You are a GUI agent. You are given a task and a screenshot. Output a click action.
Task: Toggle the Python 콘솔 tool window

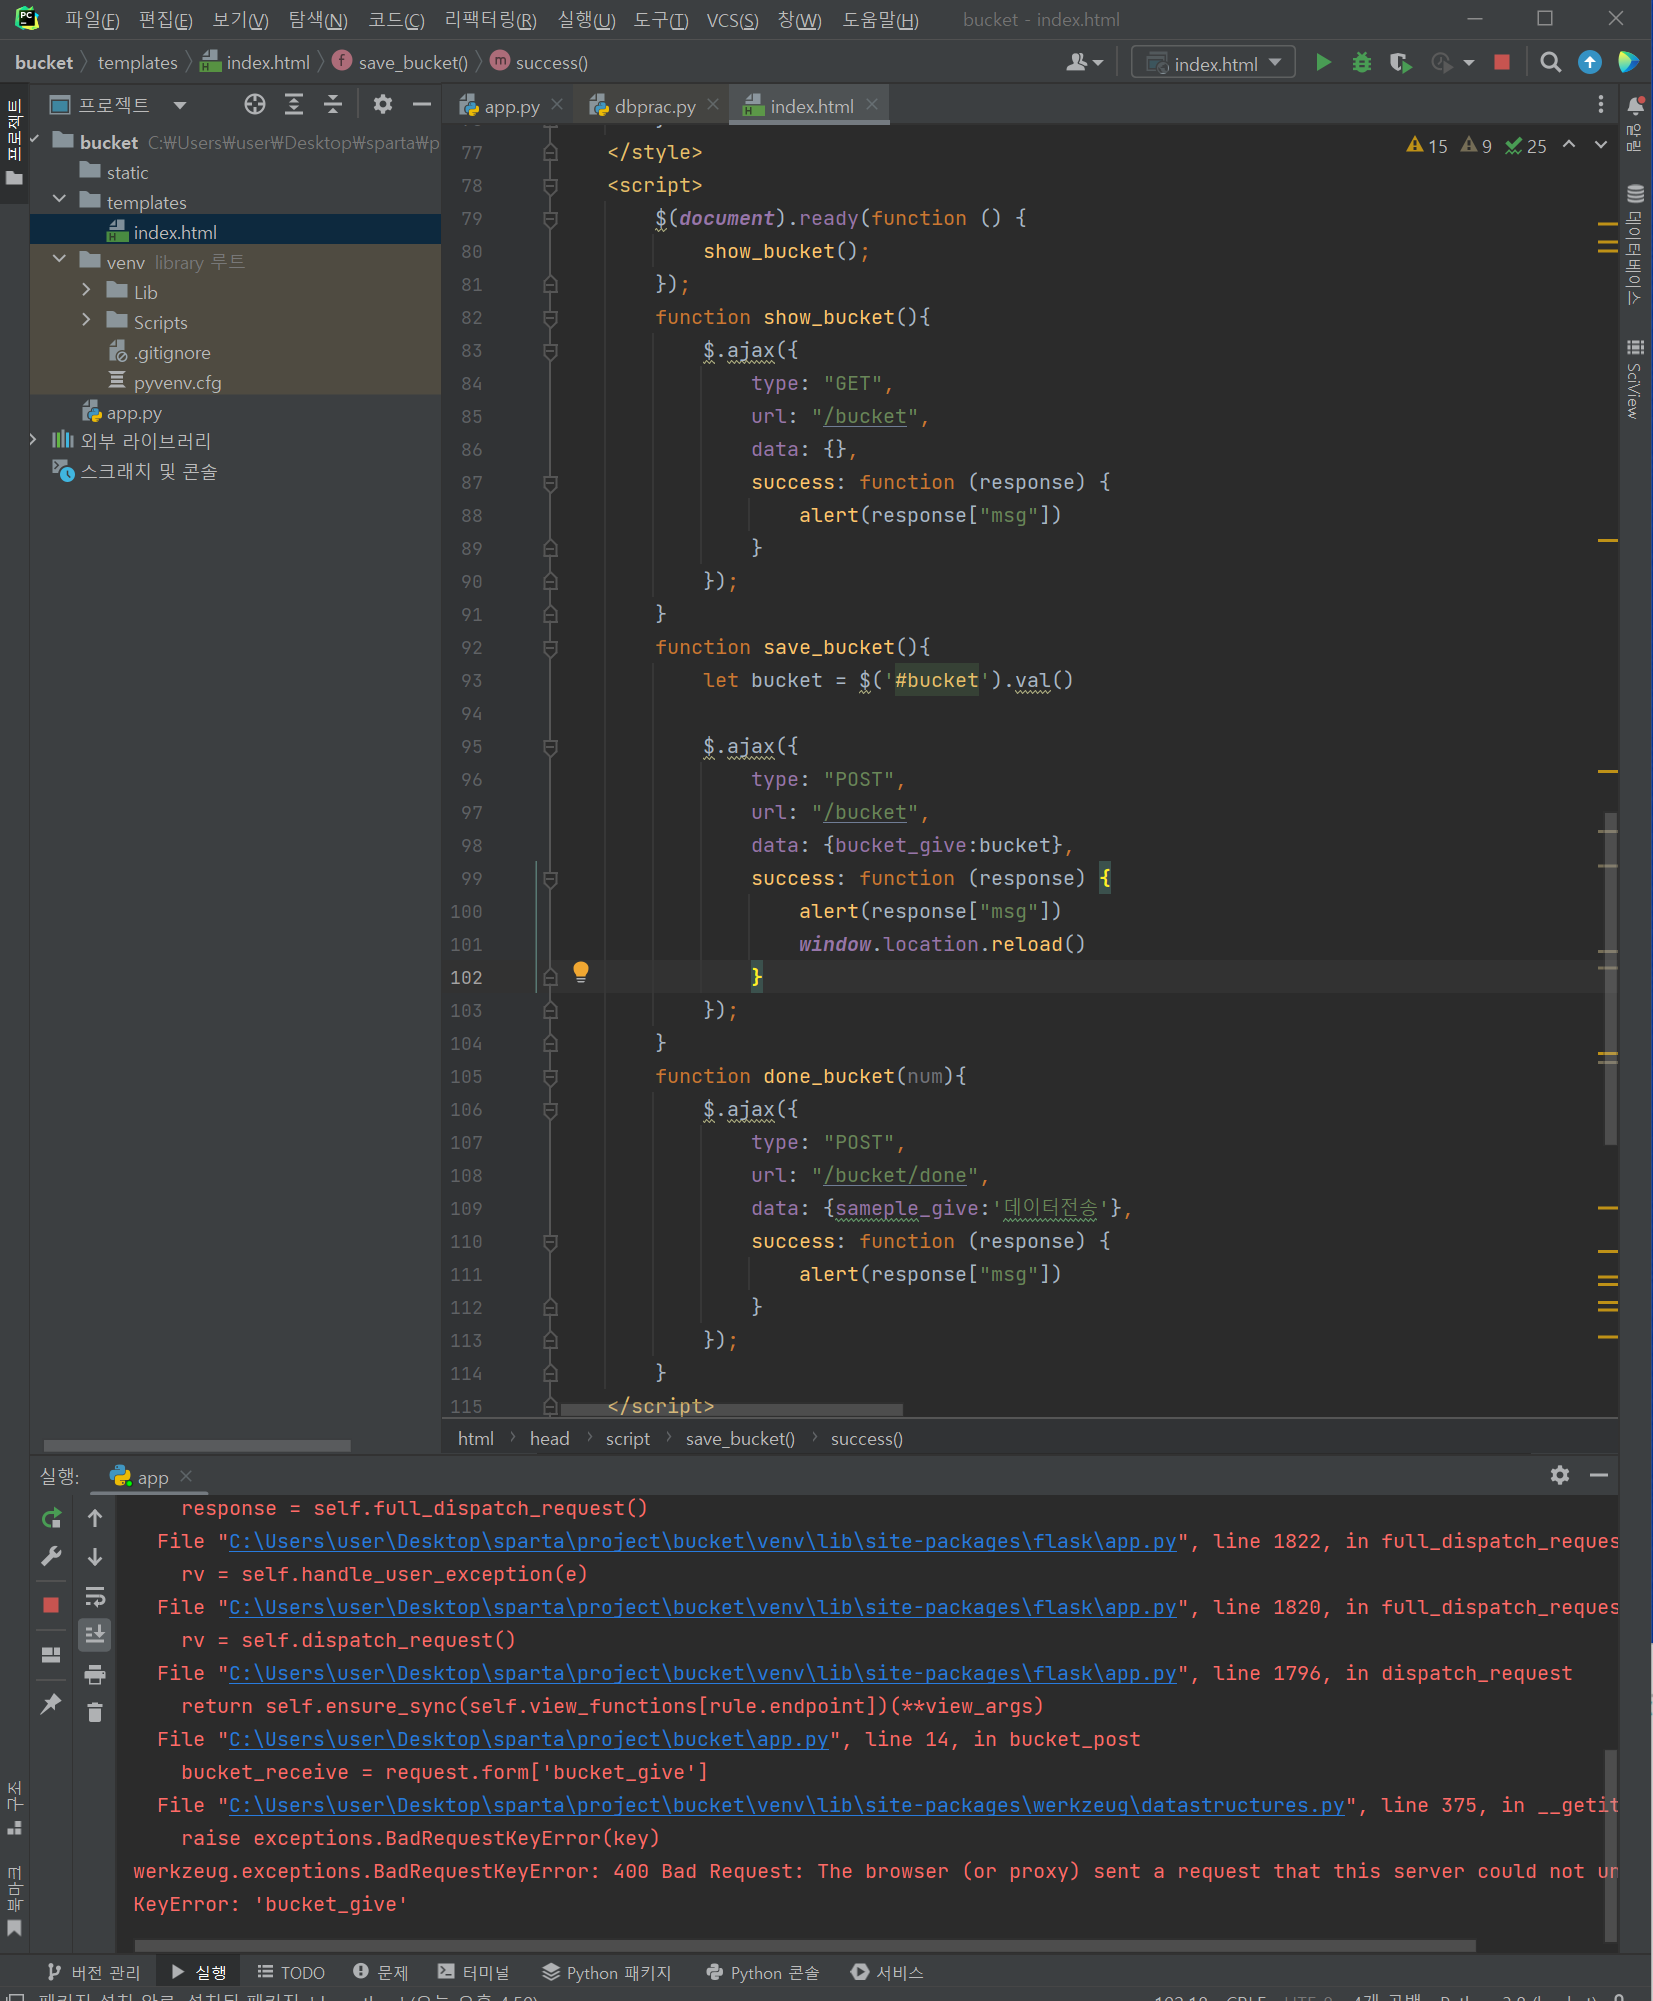click(763, 1972)
